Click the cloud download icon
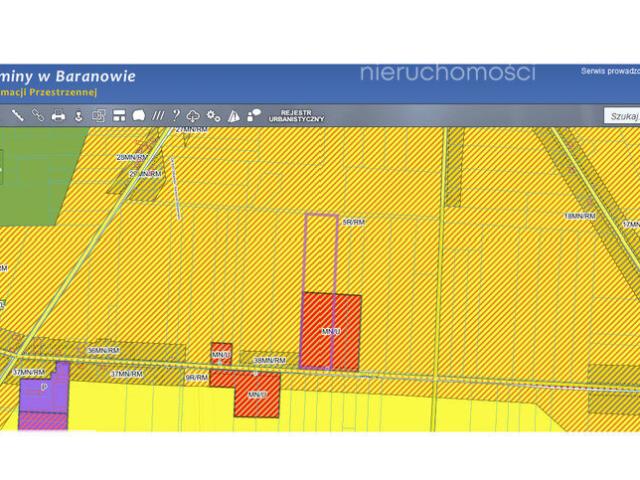The image size is (640, 480). click(193, 116)
